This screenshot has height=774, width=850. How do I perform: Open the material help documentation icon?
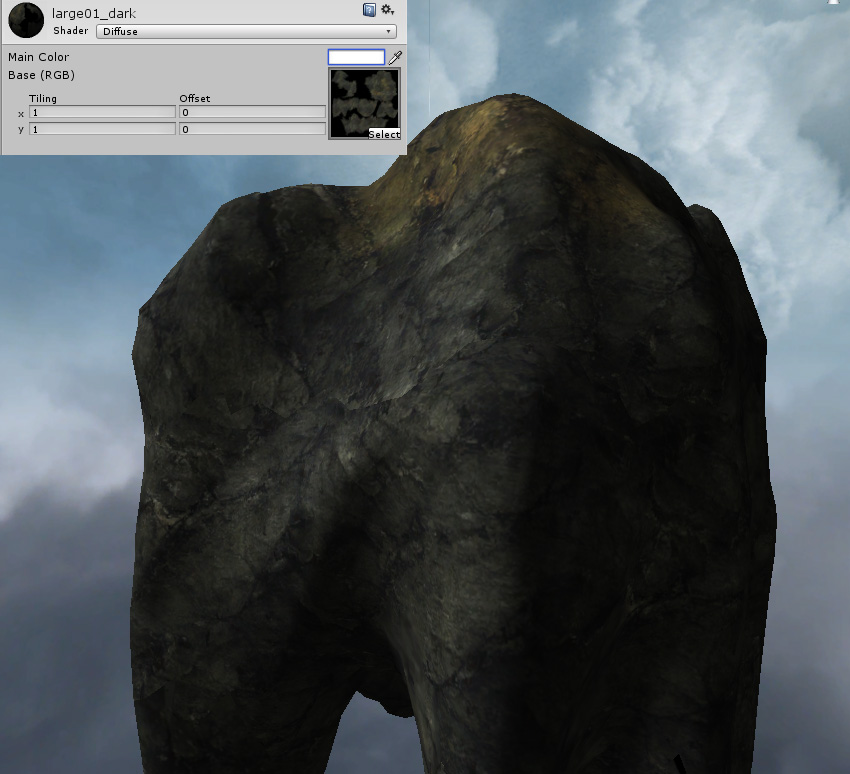370,10
